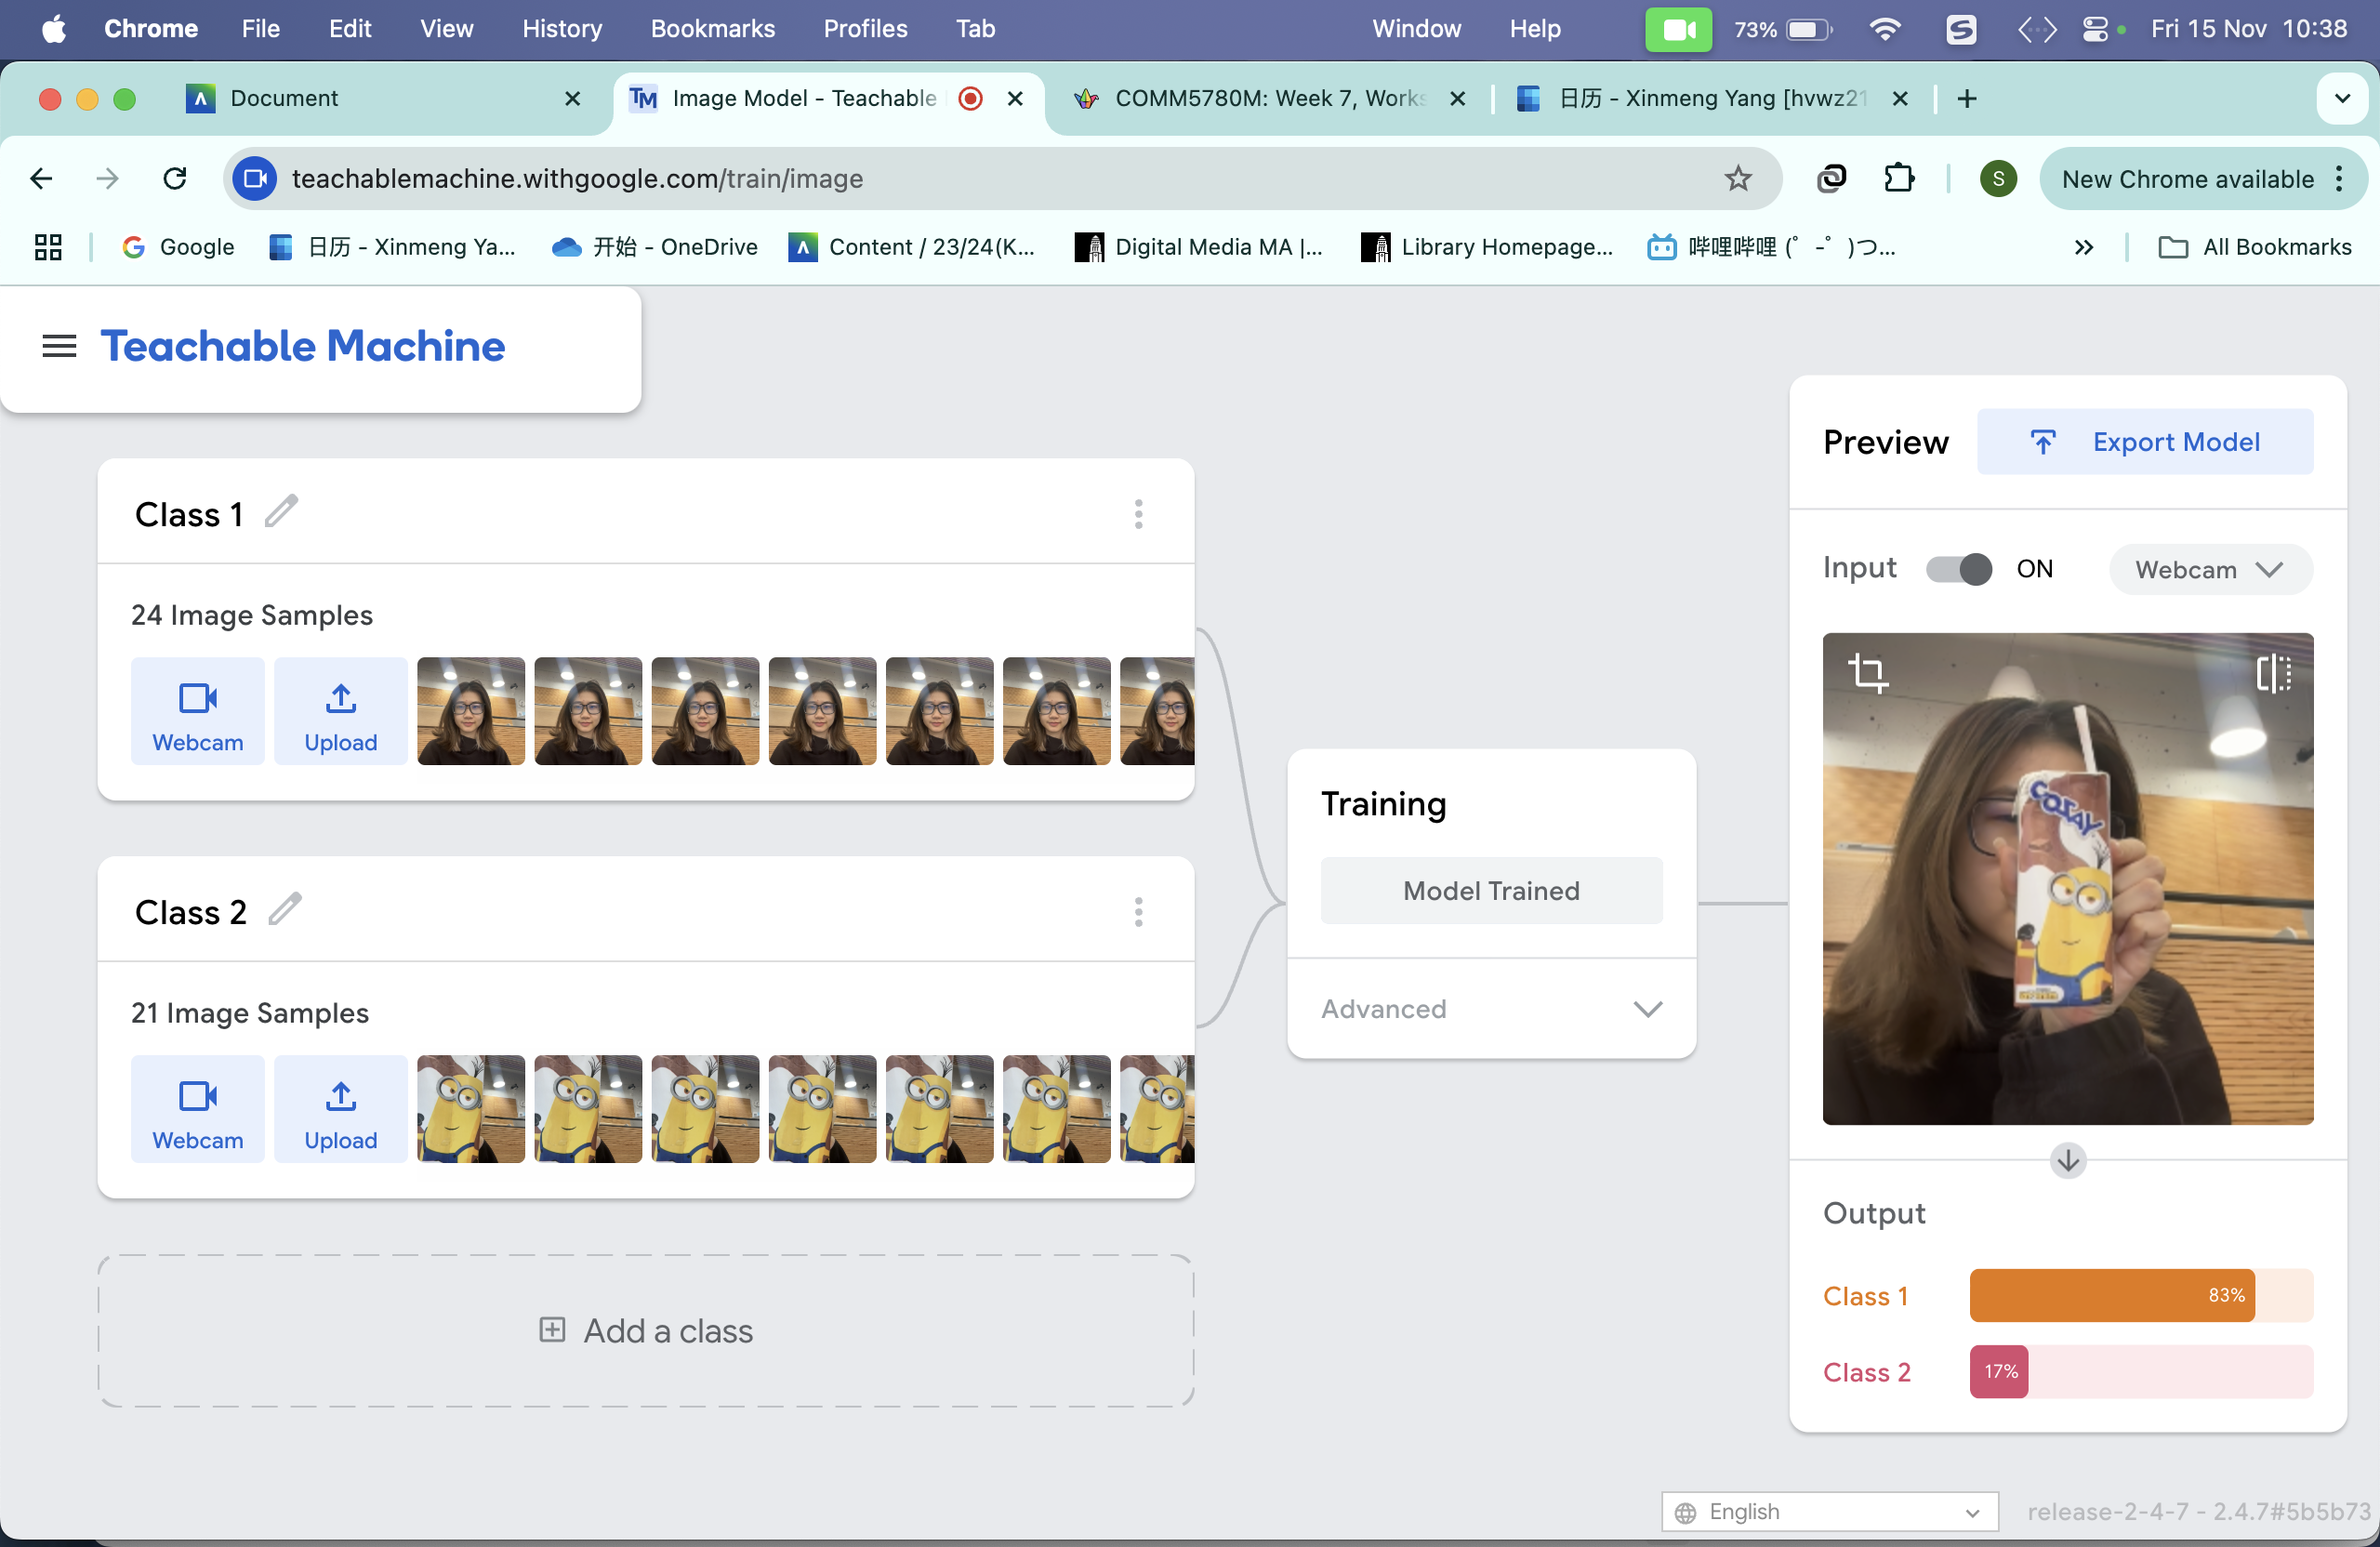Switch to the COMM5780M Week 7 tab
This screenshot has height=1547, width=2380.
coord(1268,98)
